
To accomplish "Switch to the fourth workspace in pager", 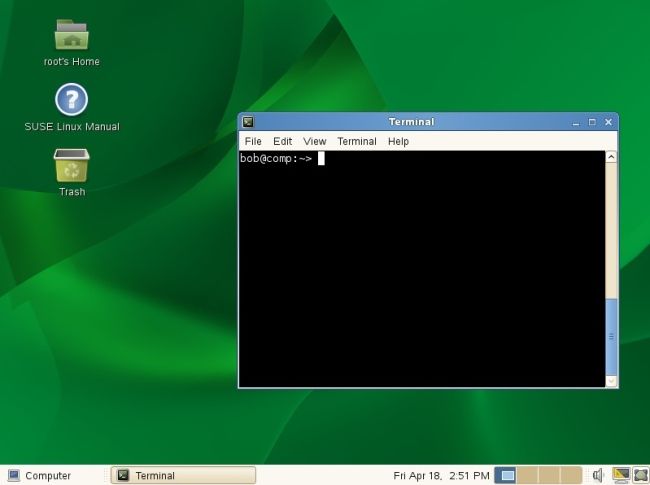I will [x=571, y=475].
